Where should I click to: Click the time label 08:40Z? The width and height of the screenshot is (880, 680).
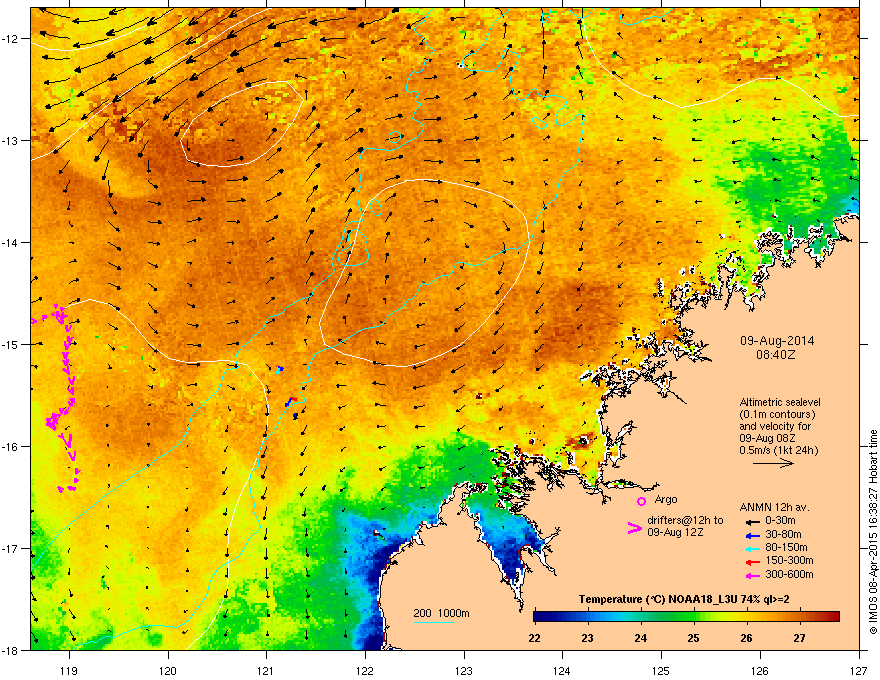pyautogui.click(x=776, y=355)
